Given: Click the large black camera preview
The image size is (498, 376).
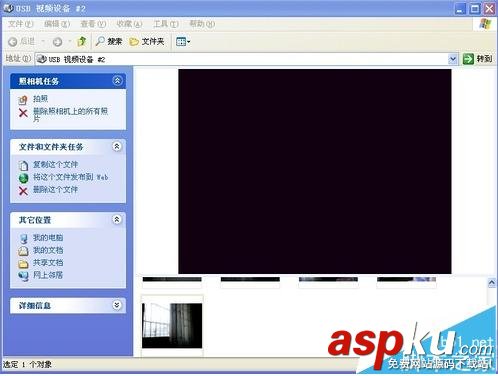Looking at the screenshot, I should (x=315, y=171).
